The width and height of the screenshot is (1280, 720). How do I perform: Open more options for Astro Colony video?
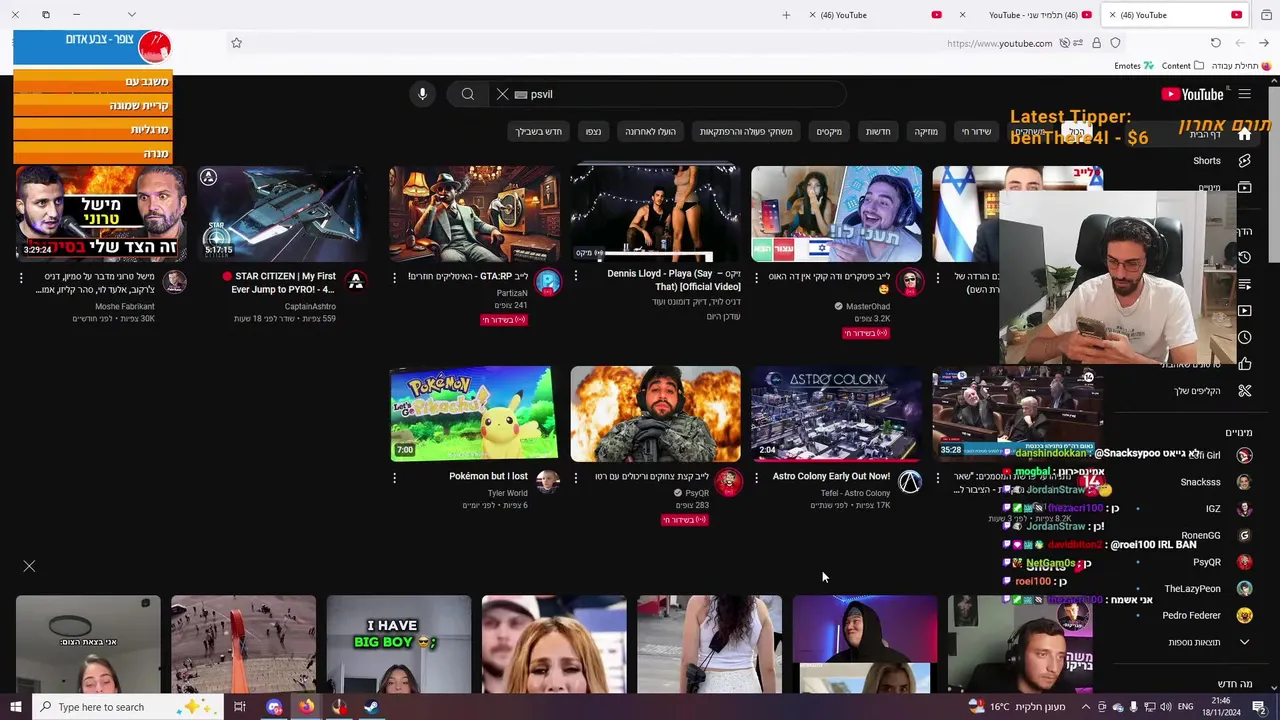[x=756, y=478]
